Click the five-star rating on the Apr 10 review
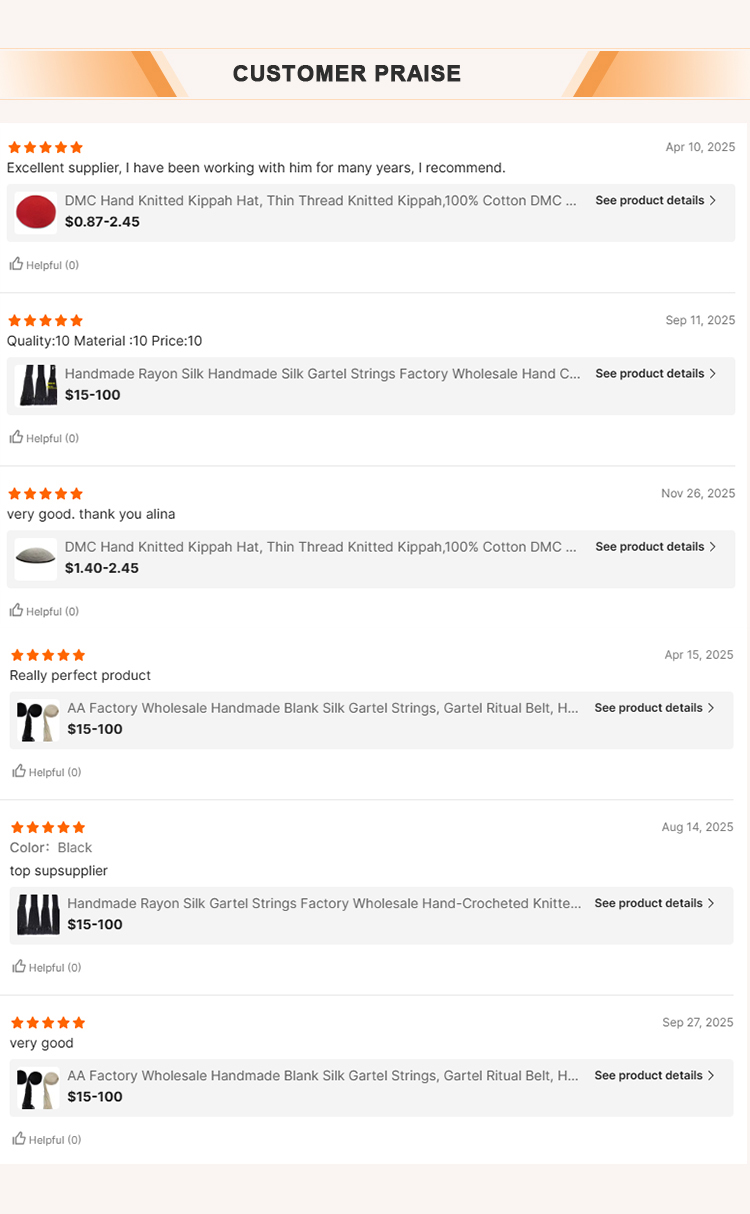Screen dimensions: 750x1214 [45, 148]
